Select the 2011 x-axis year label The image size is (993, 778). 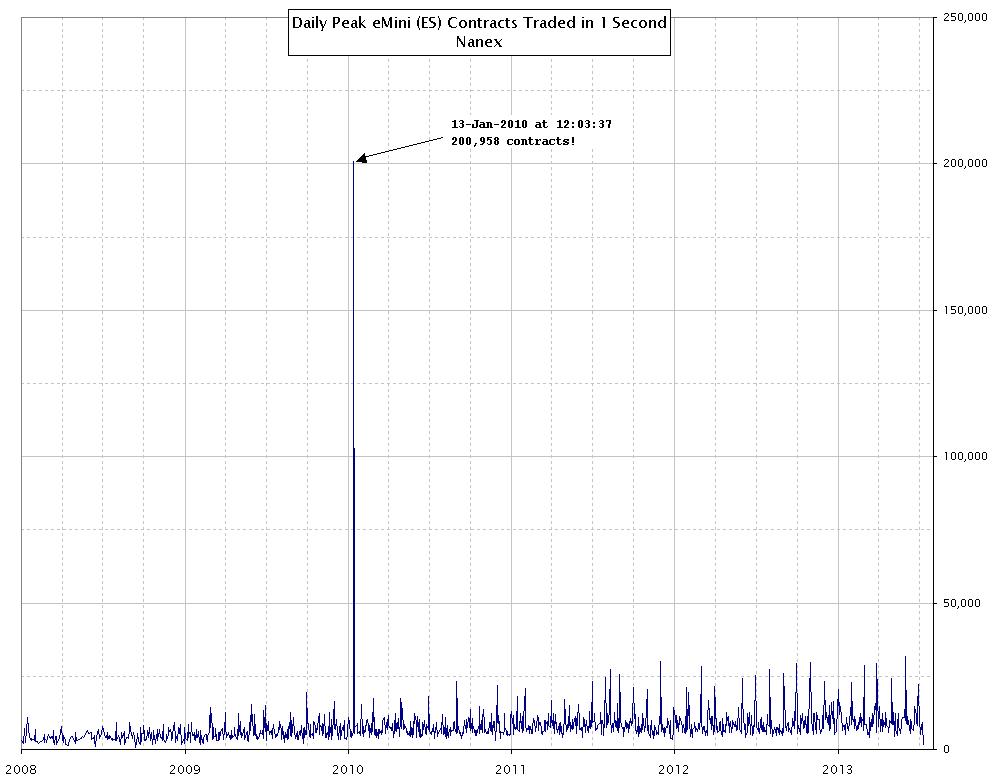[x=511, y=769]
